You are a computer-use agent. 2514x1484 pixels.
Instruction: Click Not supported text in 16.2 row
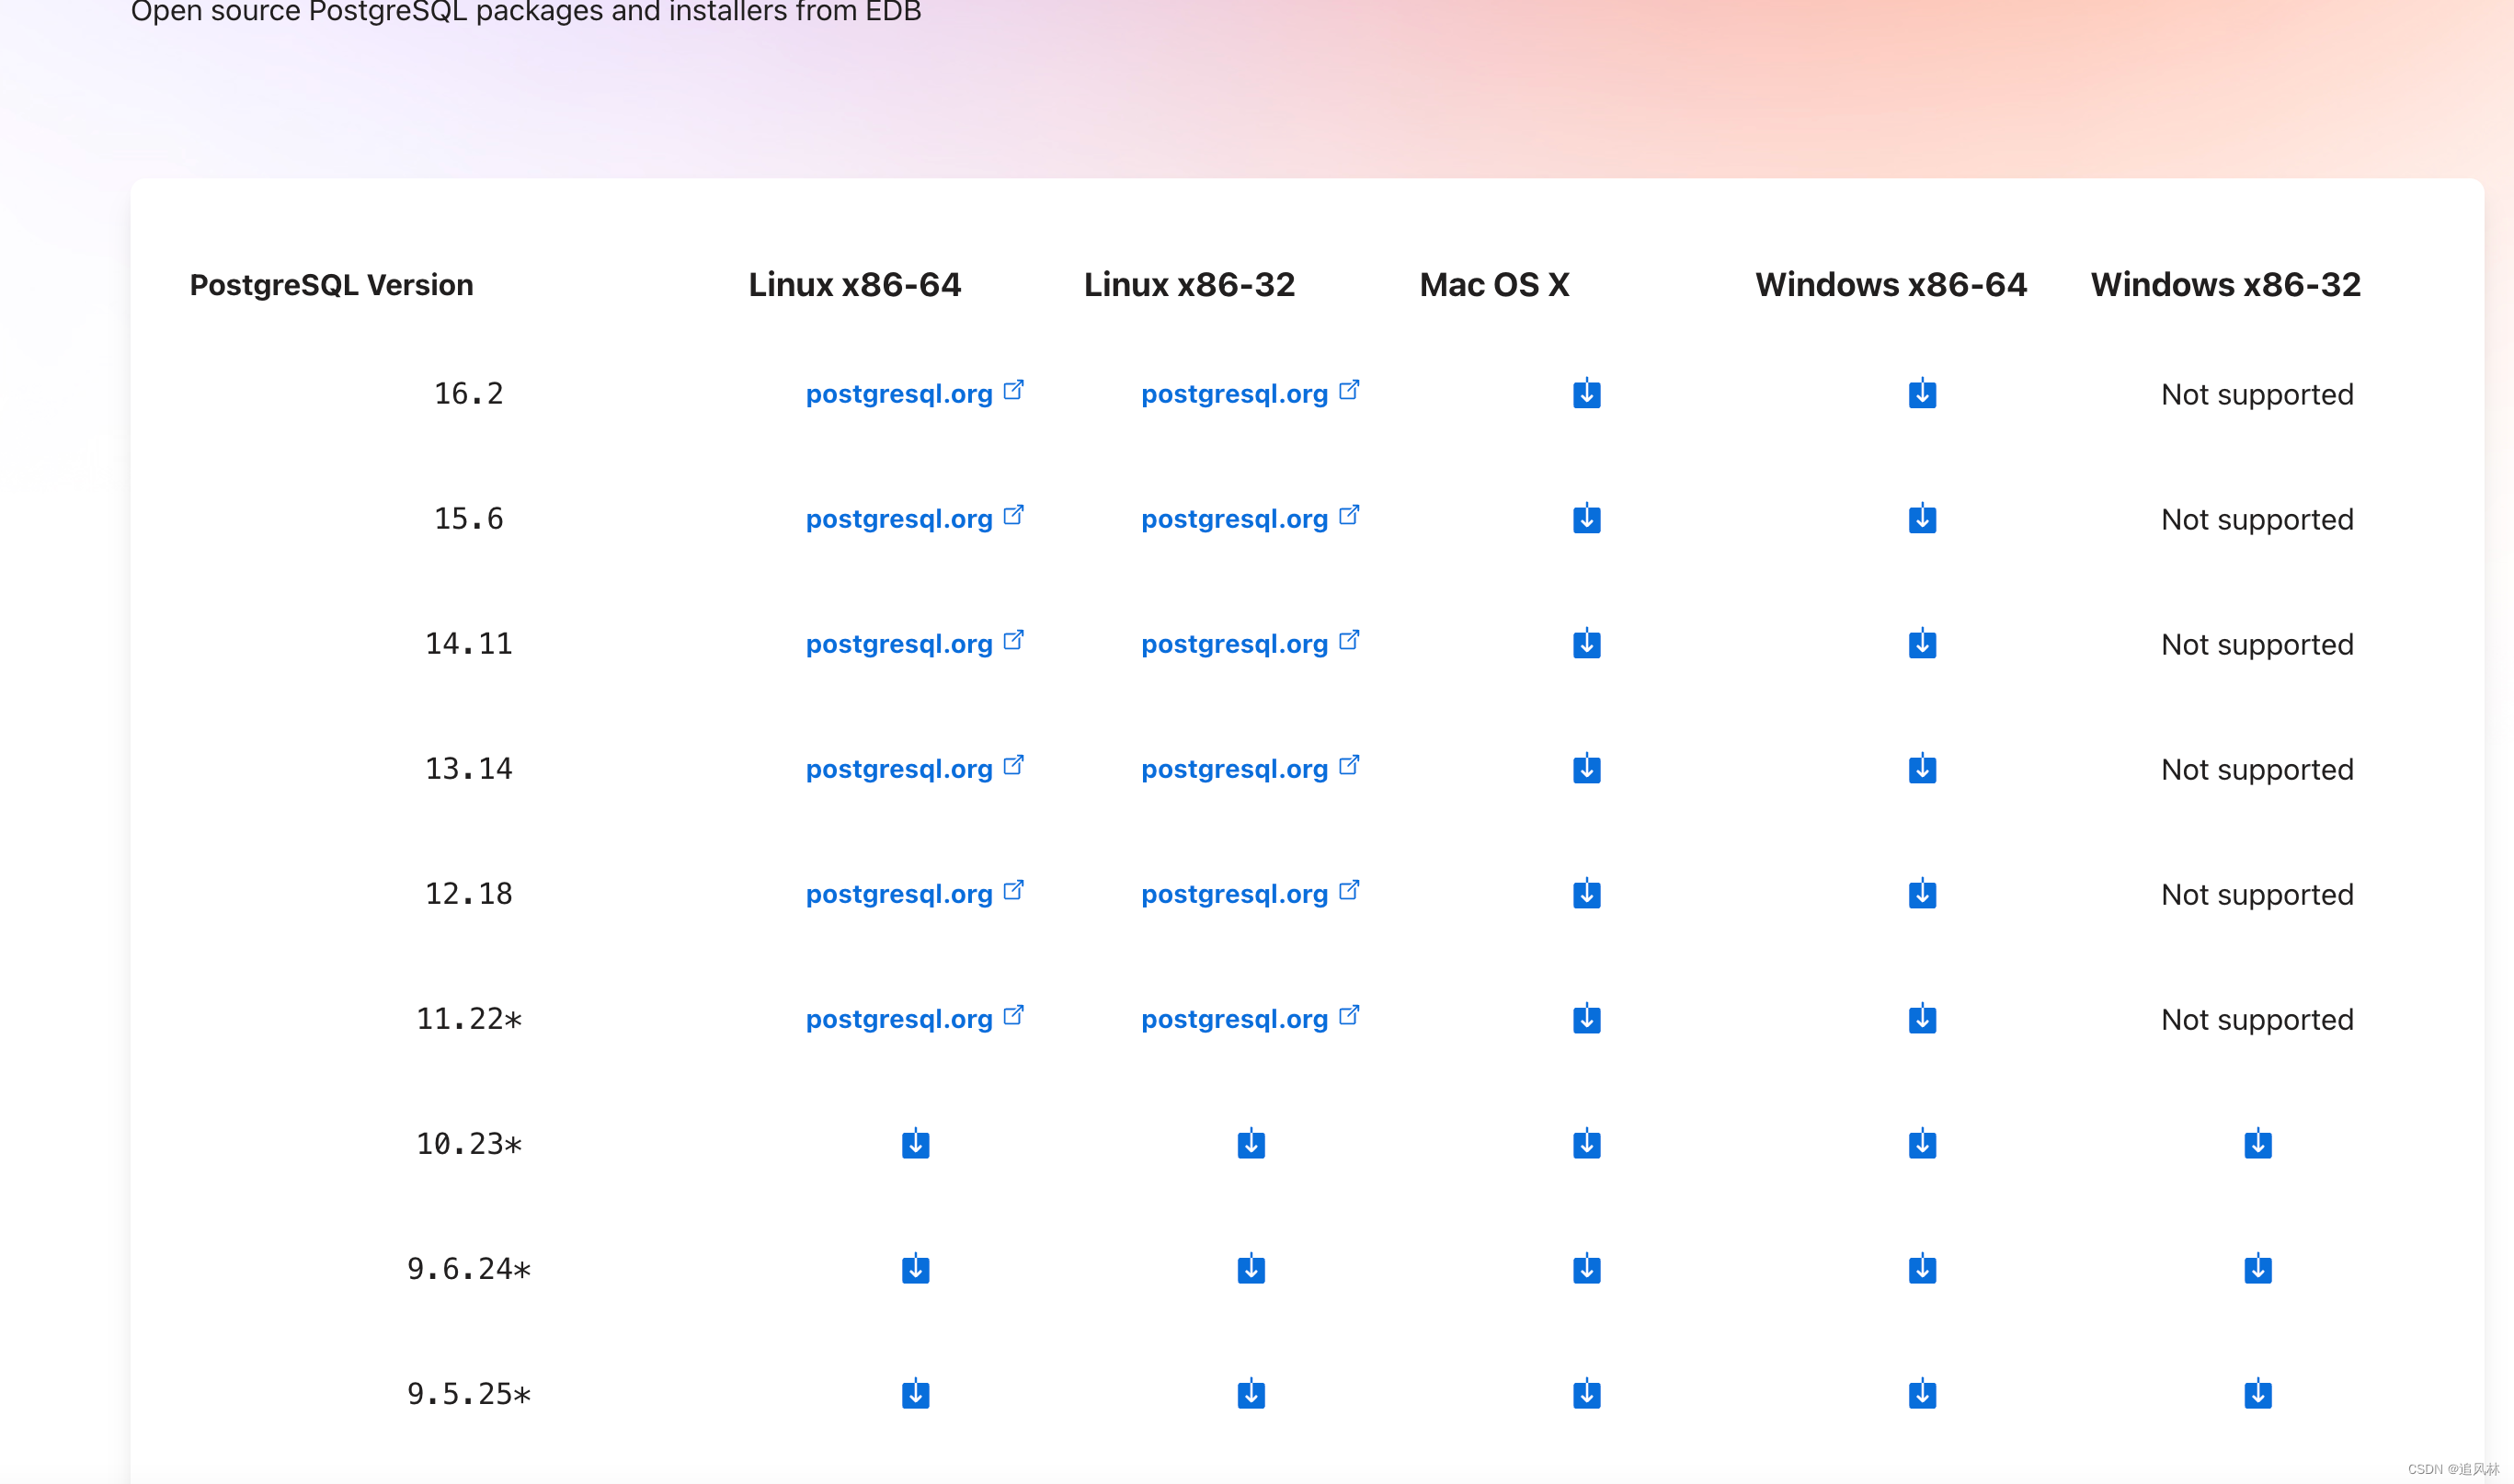pos(2257,395)
